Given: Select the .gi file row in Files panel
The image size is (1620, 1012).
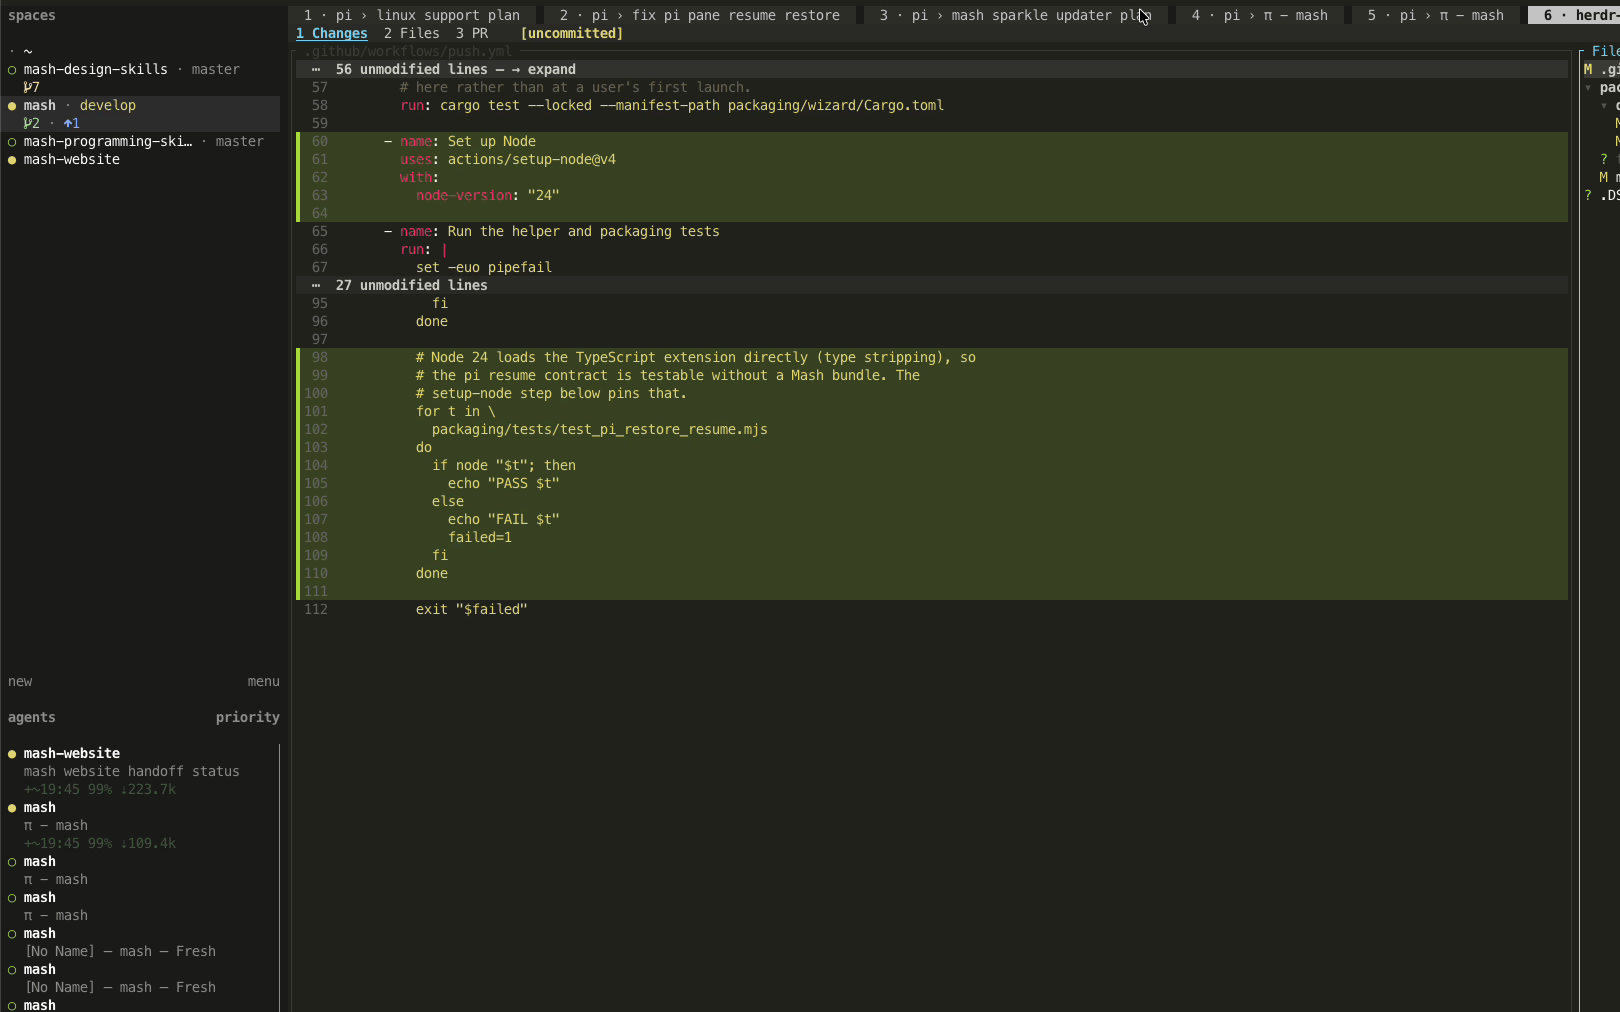Looking at the screenshot, I should pyautogui.click(x=1600, y=70).
